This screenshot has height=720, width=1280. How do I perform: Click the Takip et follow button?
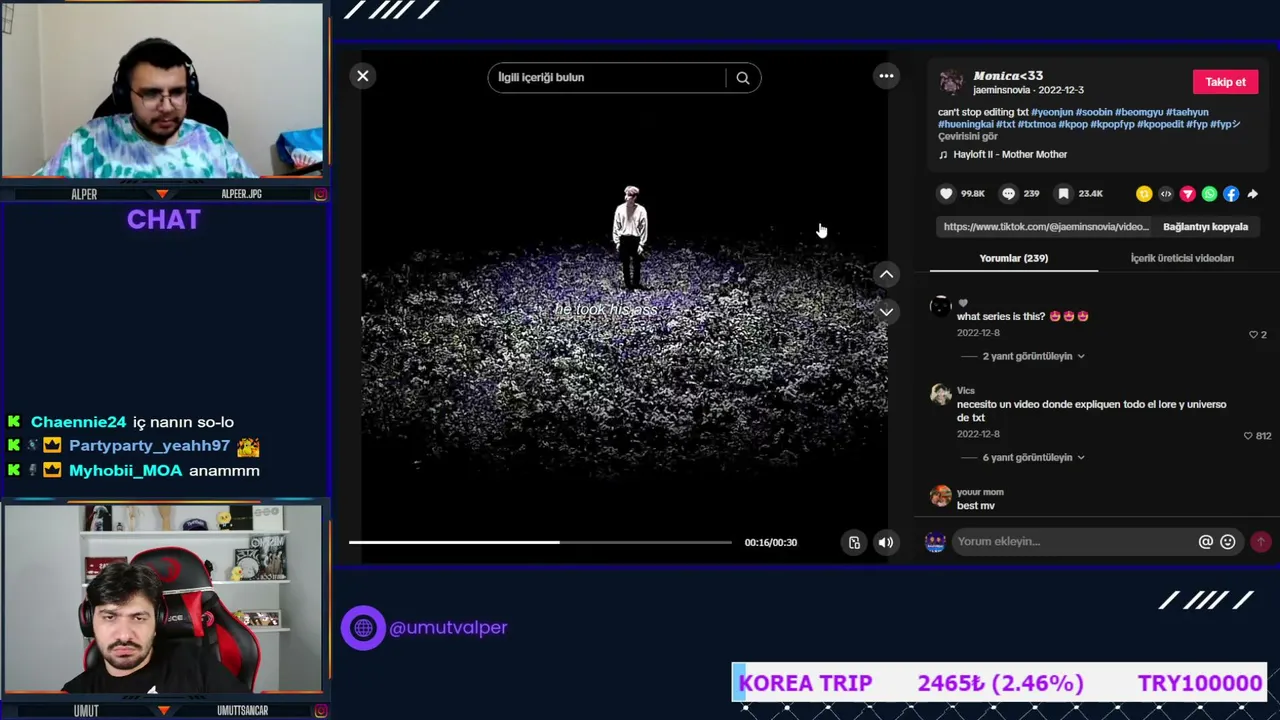1225,82
